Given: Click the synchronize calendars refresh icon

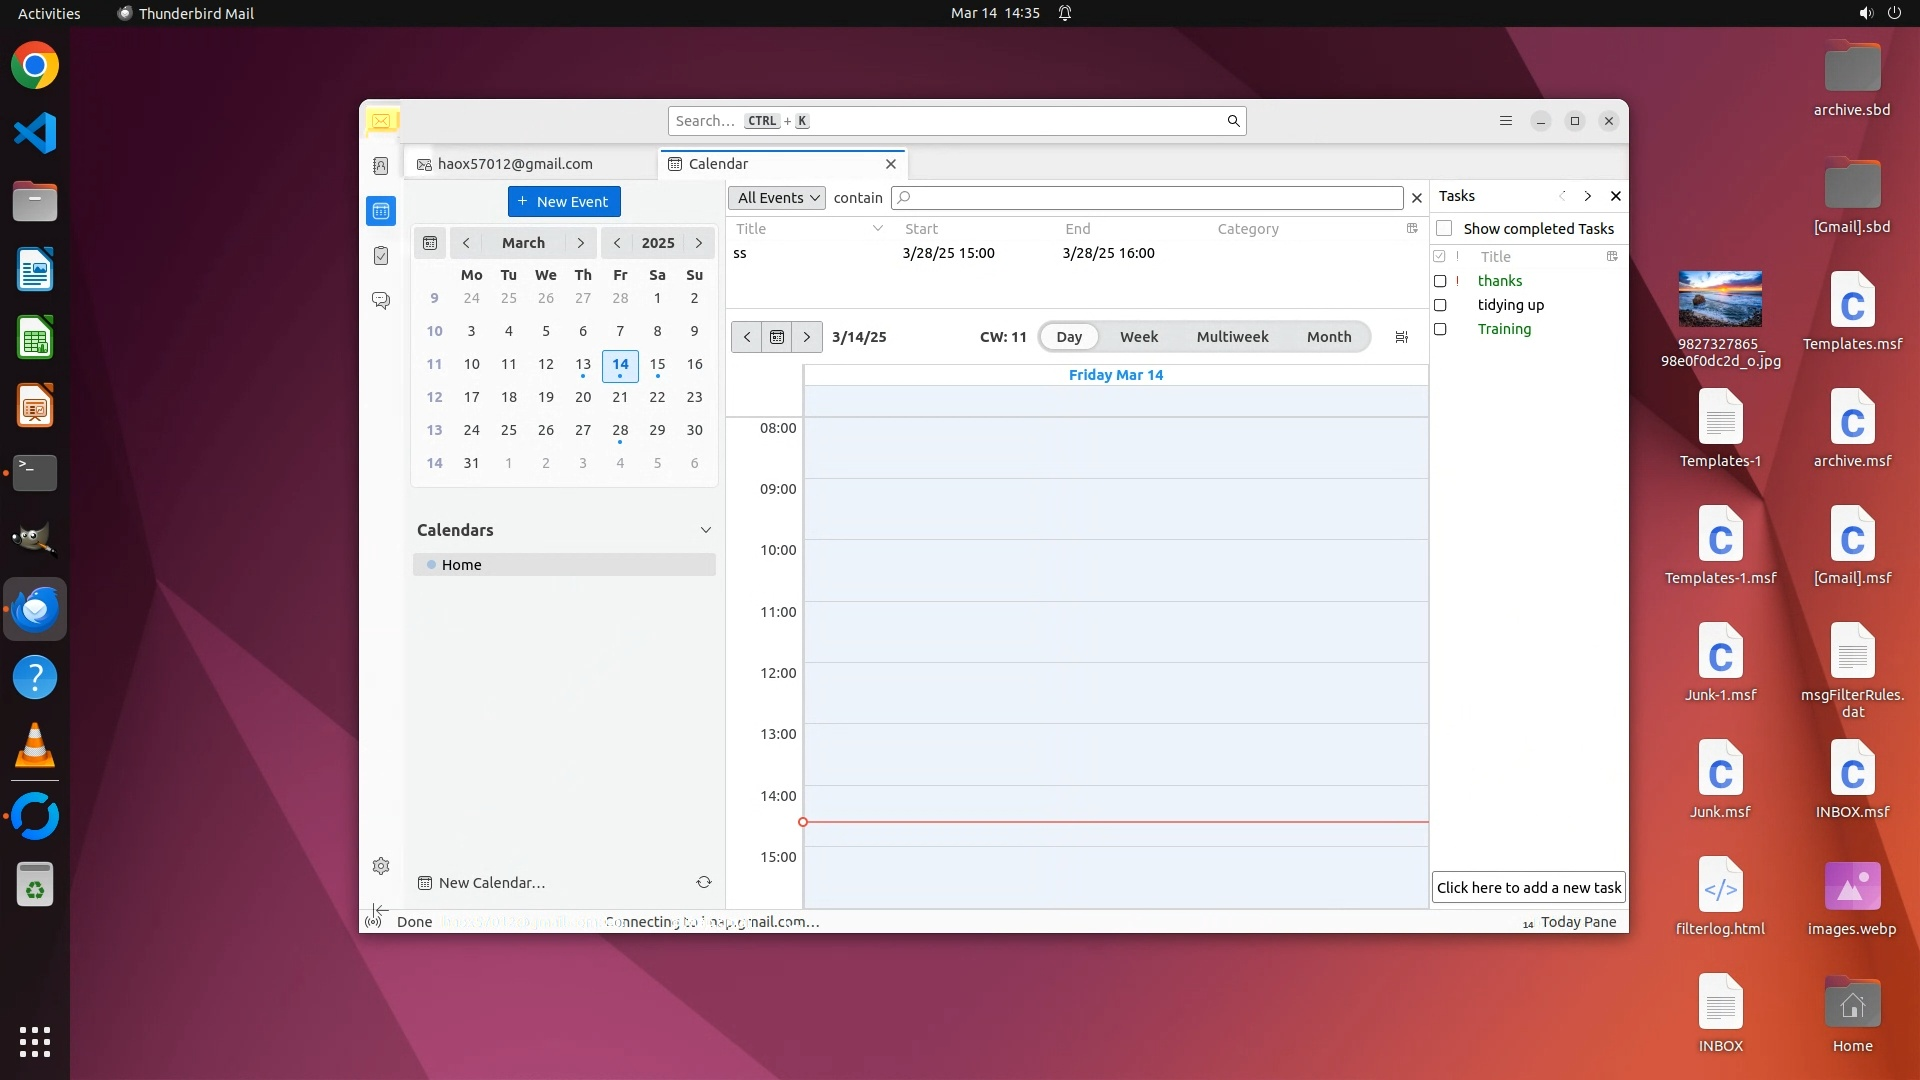Looking at the screenshot, I should [x=704, y=882].
